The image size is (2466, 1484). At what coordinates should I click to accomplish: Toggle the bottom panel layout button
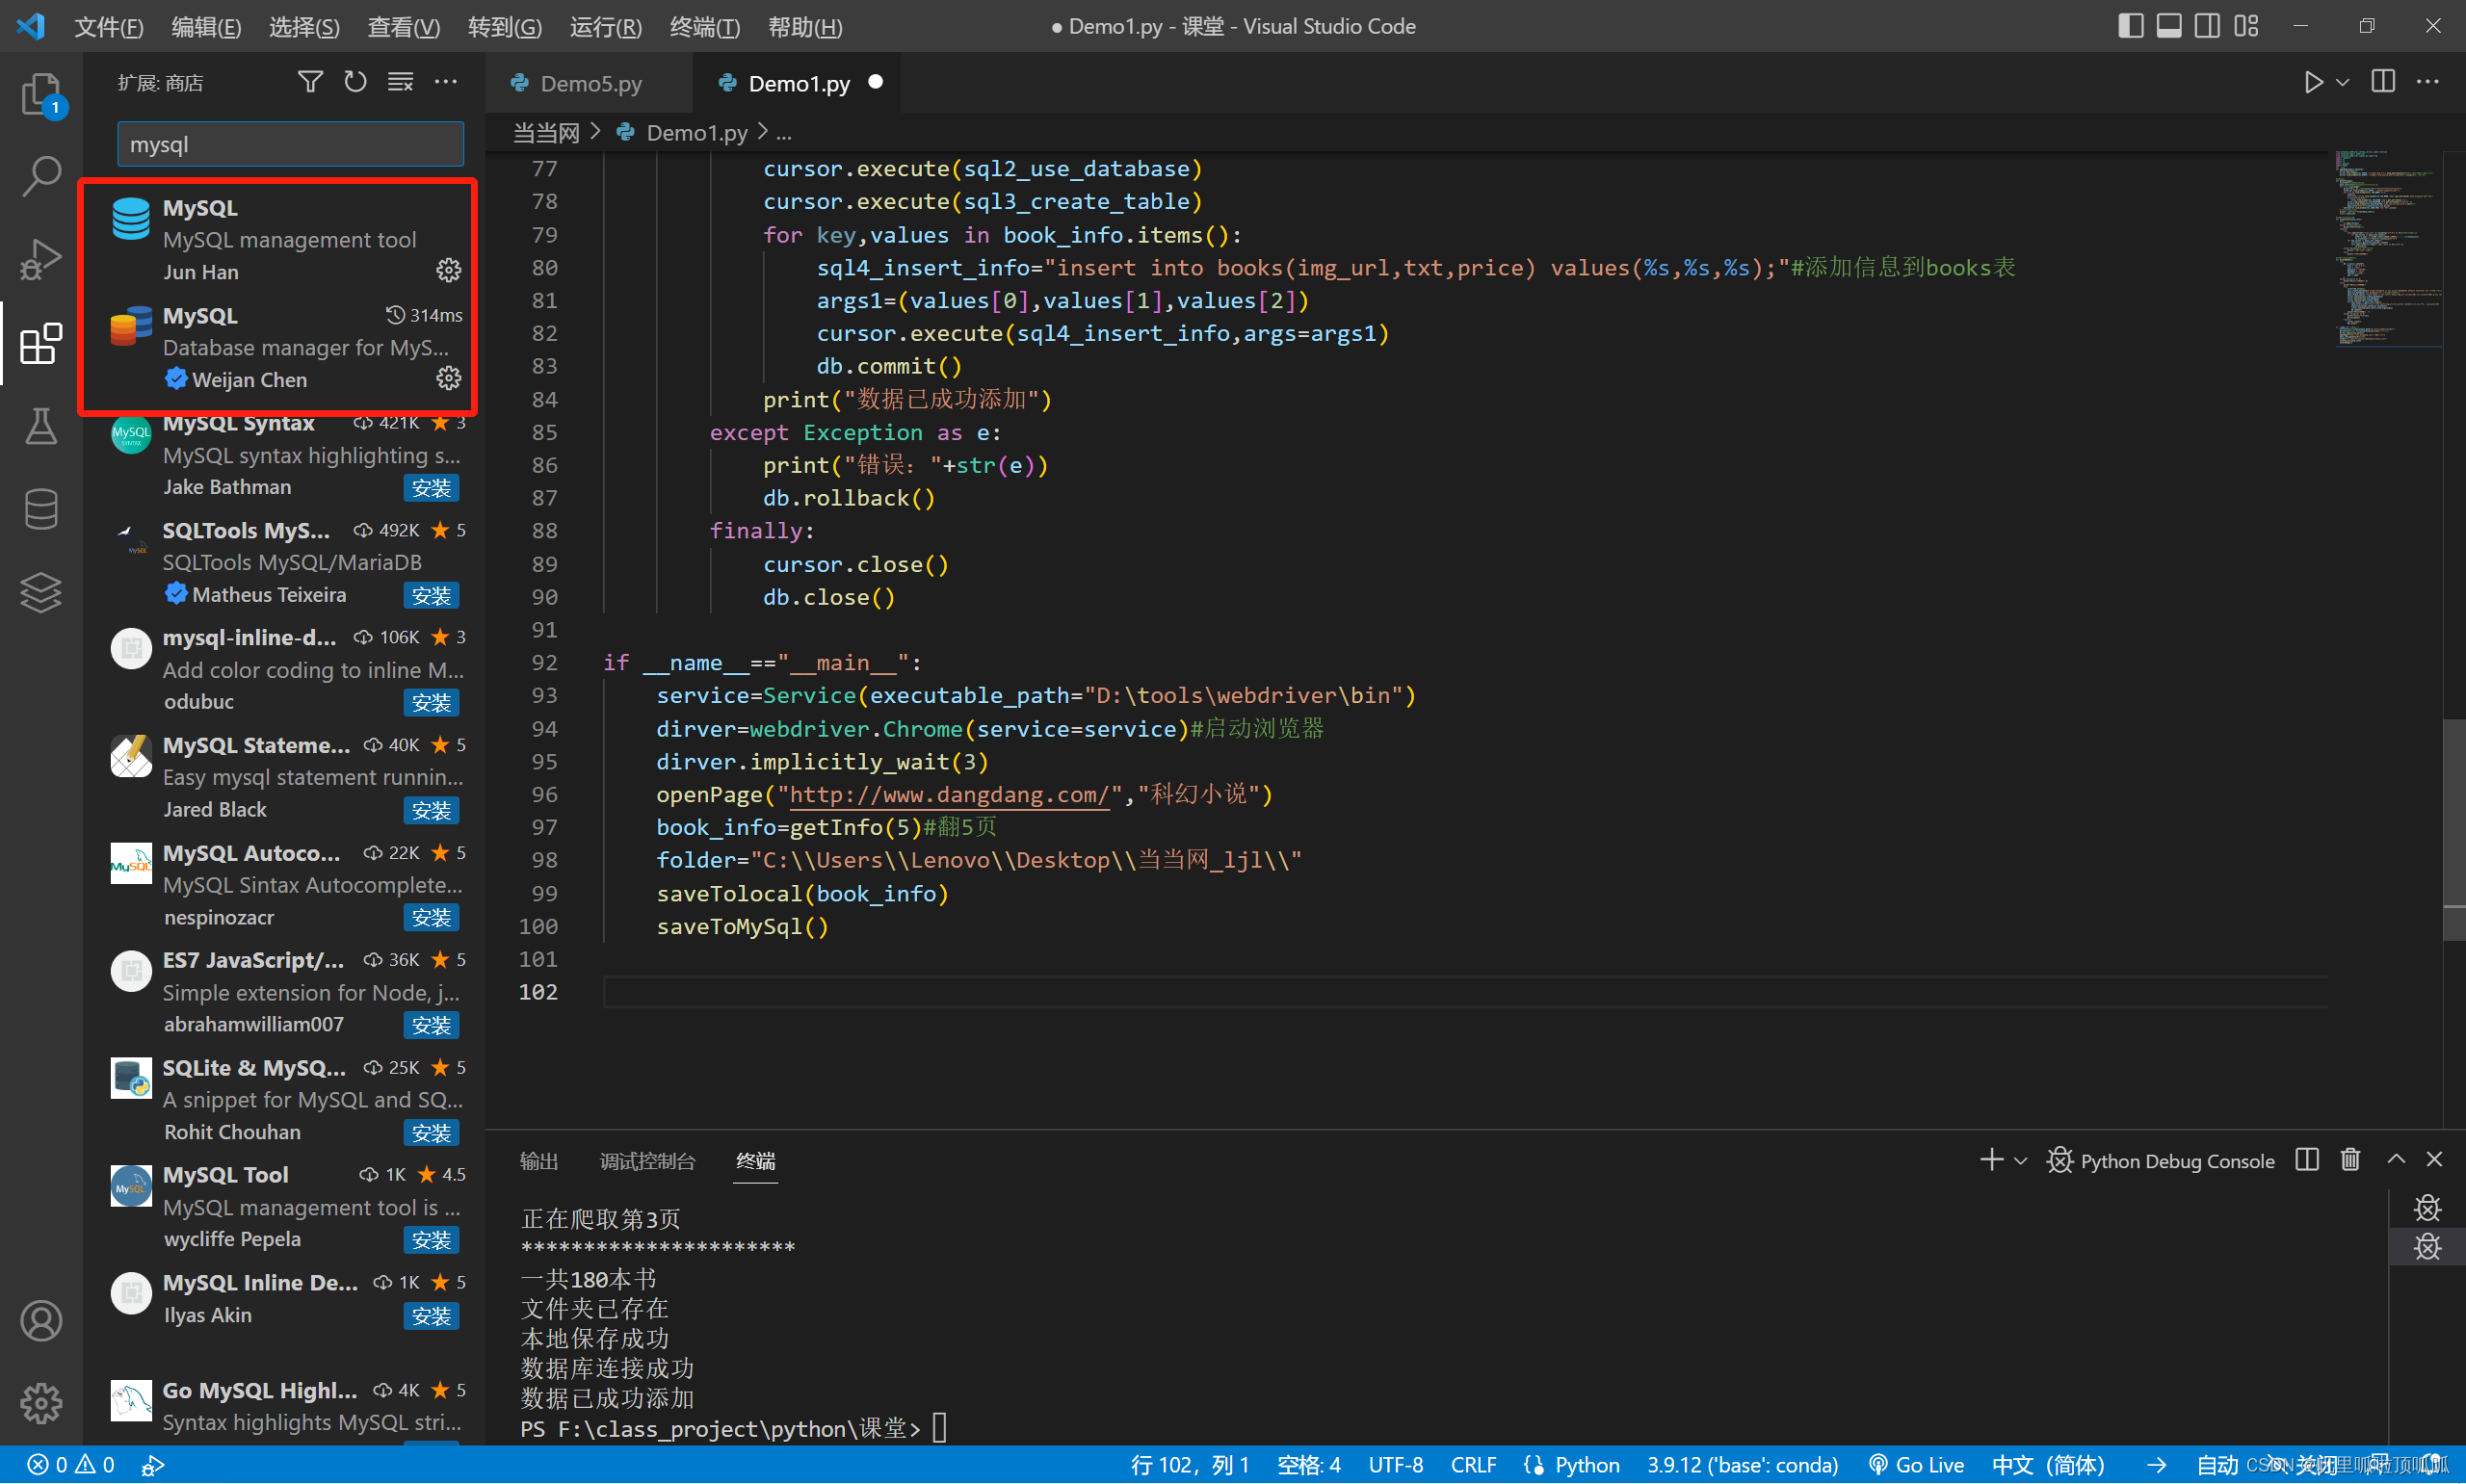[2168, 26]
